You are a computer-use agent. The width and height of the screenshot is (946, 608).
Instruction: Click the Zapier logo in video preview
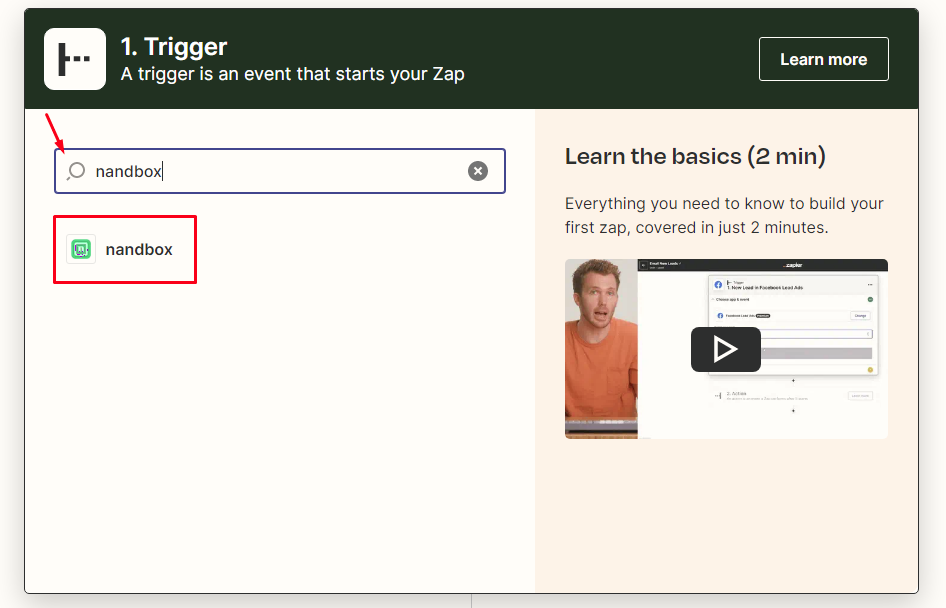coord(793,265)
